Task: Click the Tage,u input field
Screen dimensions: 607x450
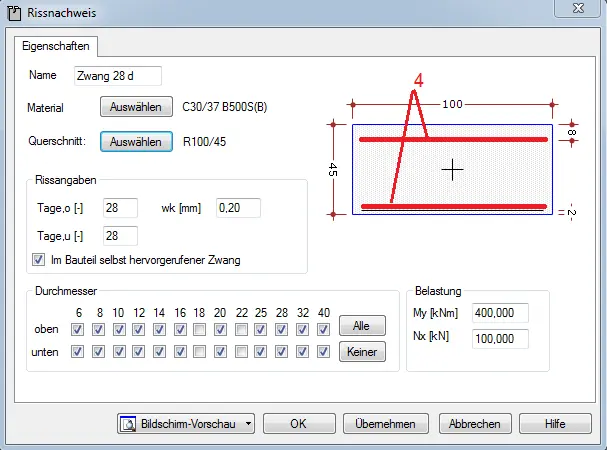Action: coord(120,236)
